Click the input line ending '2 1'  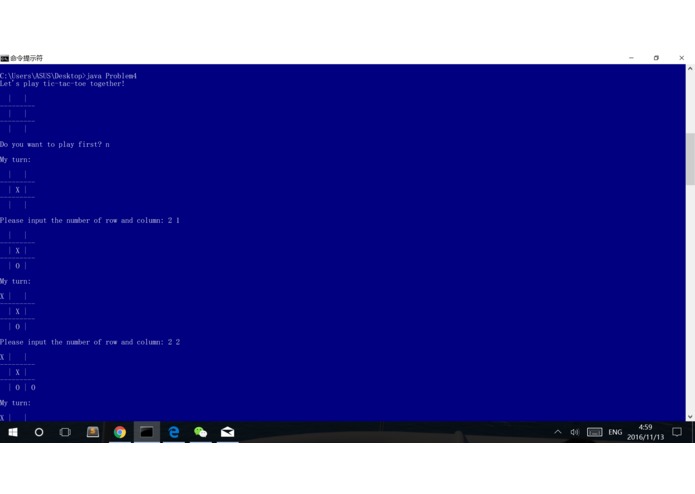pyautogui.click(x=90, y=220)
